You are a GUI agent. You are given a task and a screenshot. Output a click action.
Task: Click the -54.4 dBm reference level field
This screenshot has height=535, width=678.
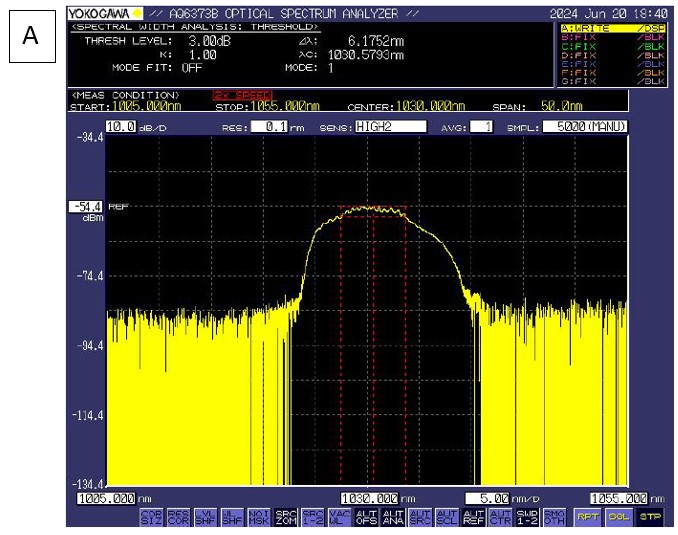pyautogui.click(x=86, y=207)
